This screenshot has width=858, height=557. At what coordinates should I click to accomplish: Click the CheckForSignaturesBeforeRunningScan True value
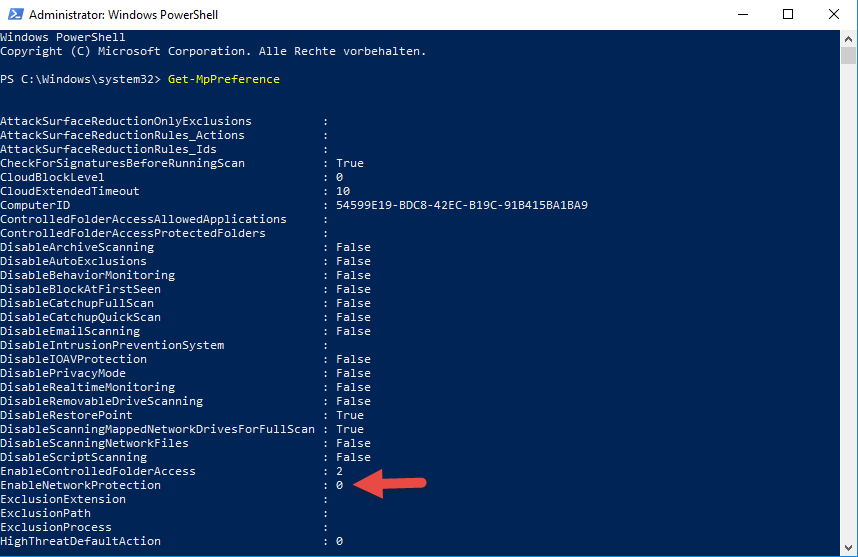pos(350,163)
